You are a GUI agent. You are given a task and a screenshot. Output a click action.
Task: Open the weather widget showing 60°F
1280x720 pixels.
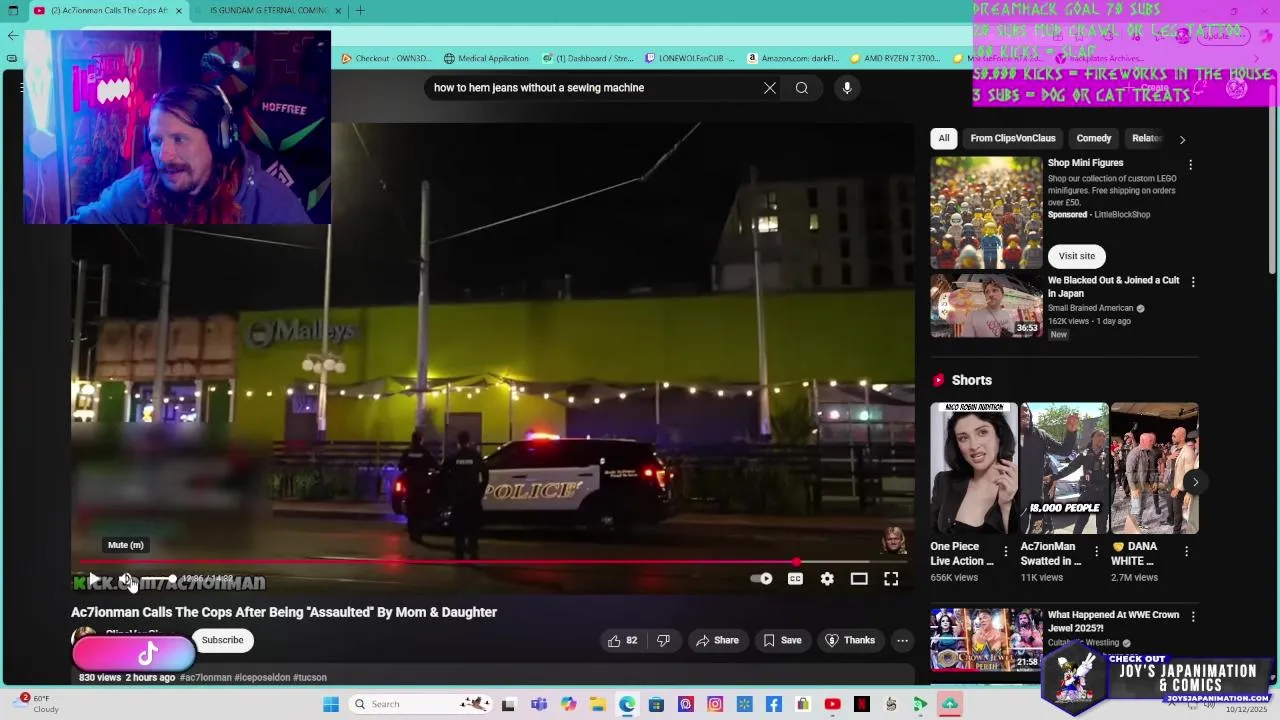coord(40,703)
